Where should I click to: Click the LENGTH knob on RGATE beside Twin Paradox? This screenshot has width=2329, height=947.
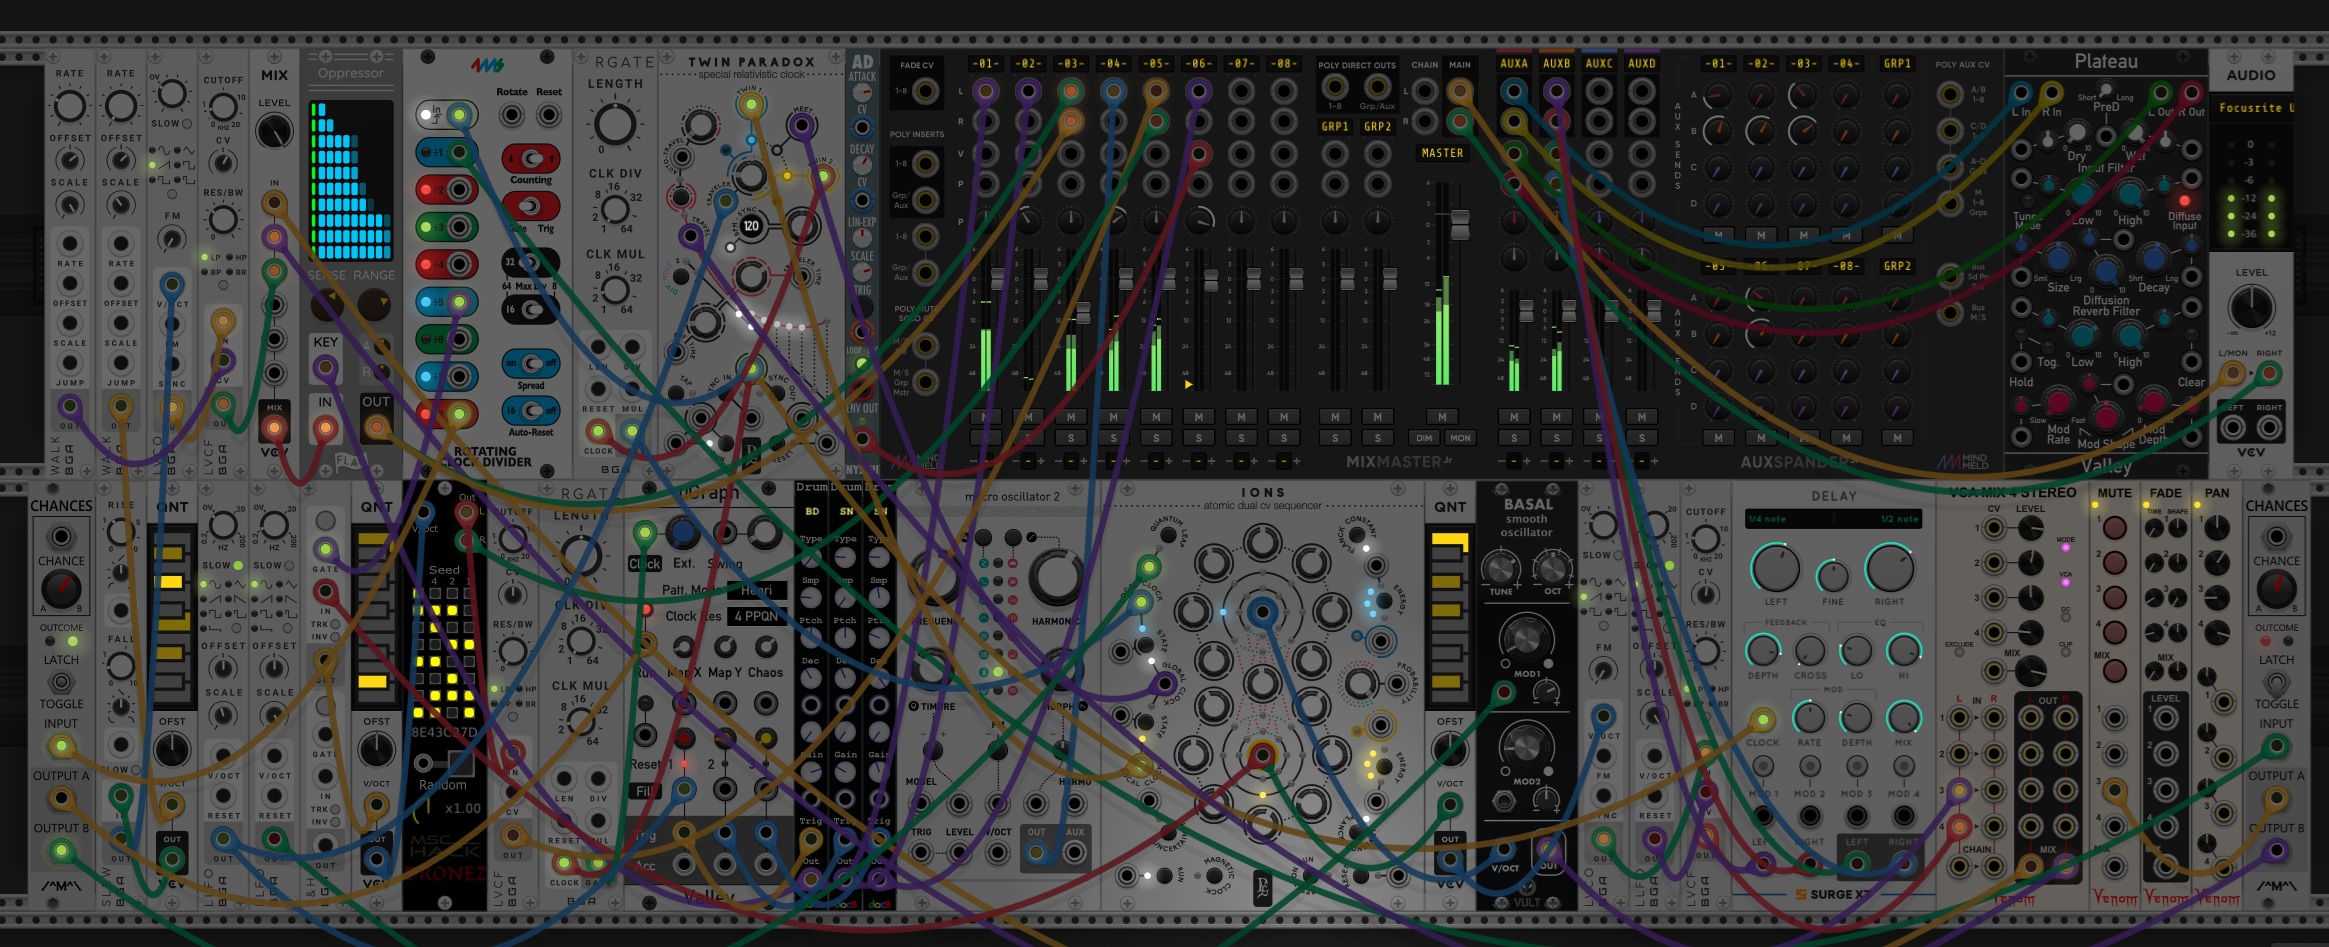click(x=615, y=126)
